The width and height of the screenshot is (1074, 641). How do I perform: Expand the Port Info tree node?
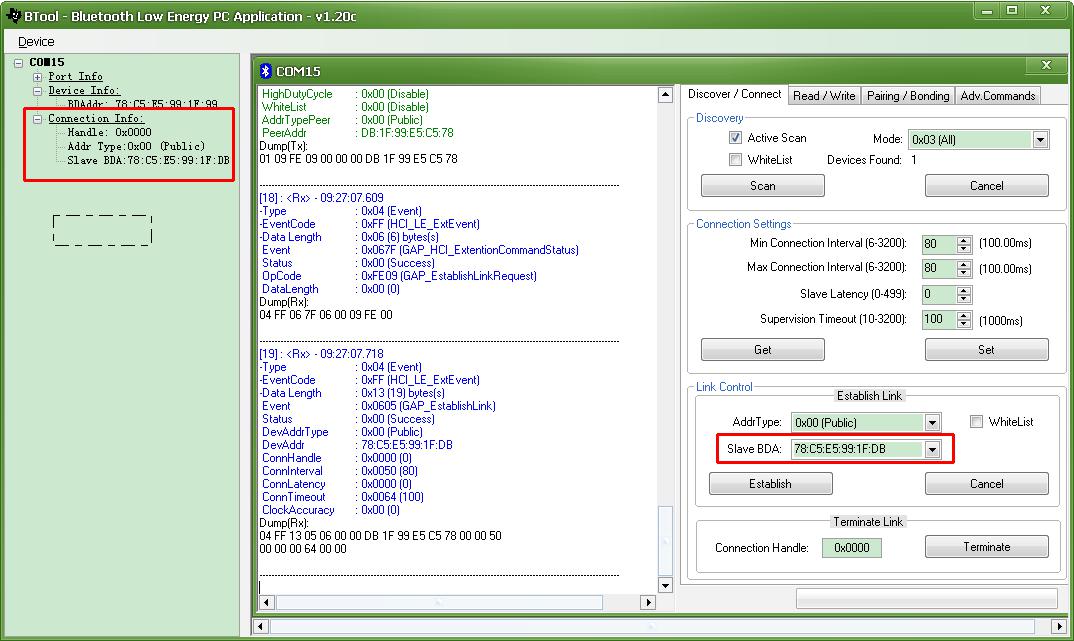click(x=38, y=77)
